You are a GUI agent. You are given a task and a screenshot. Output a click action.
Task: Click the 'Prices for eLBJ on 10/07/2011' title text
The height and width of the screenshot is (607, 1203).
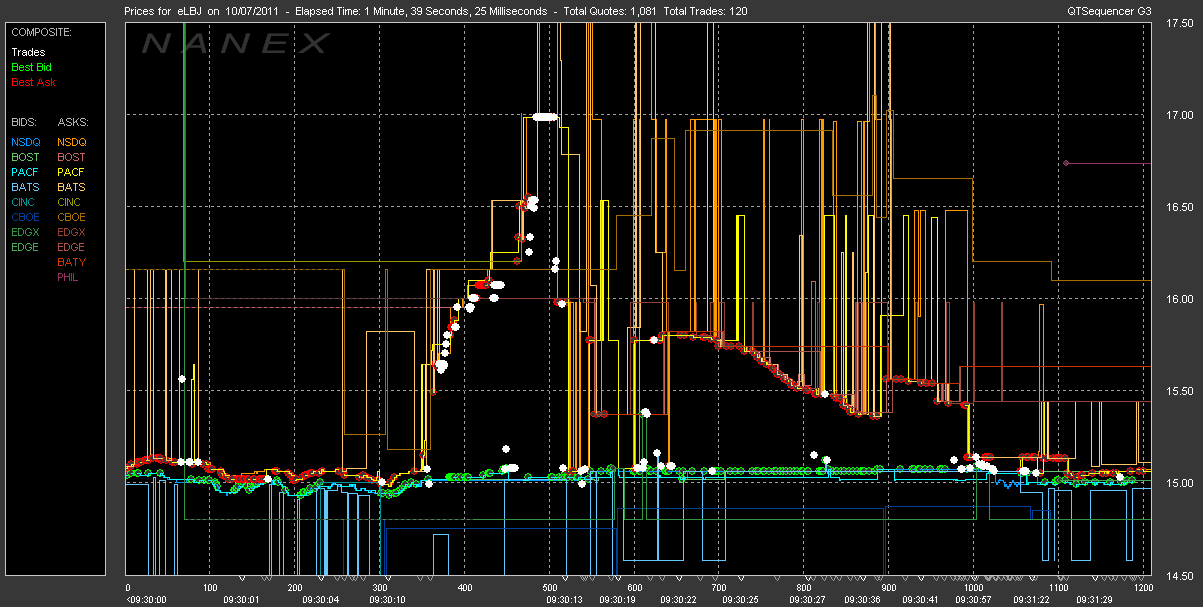[202, 11]
